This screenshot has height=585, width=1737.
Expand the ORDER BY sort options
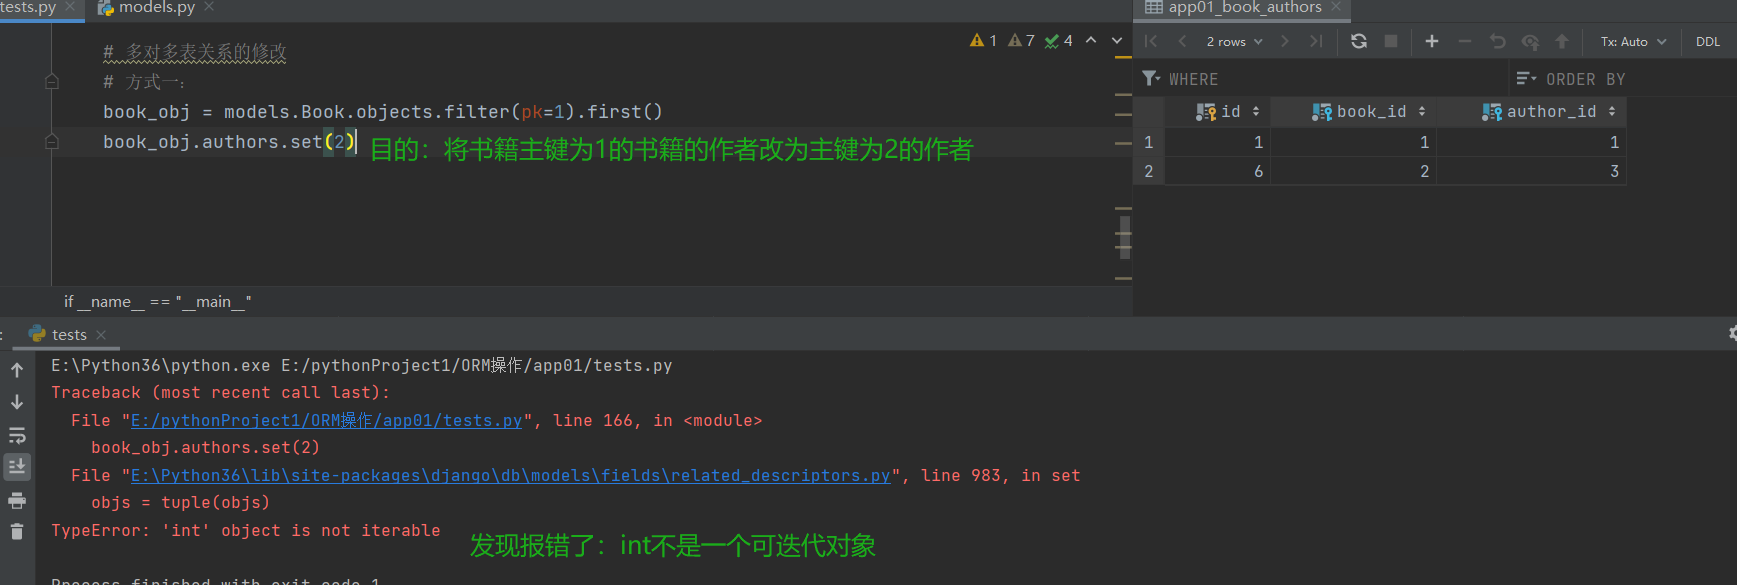(x=1526, y=78)
